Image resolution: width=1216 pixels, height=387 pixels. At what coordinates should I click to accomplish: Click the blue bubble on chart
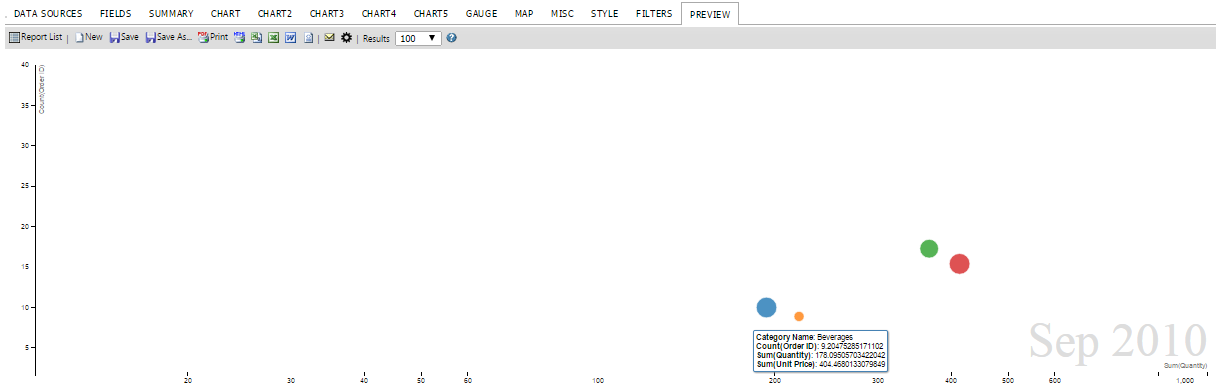point(766,308)
